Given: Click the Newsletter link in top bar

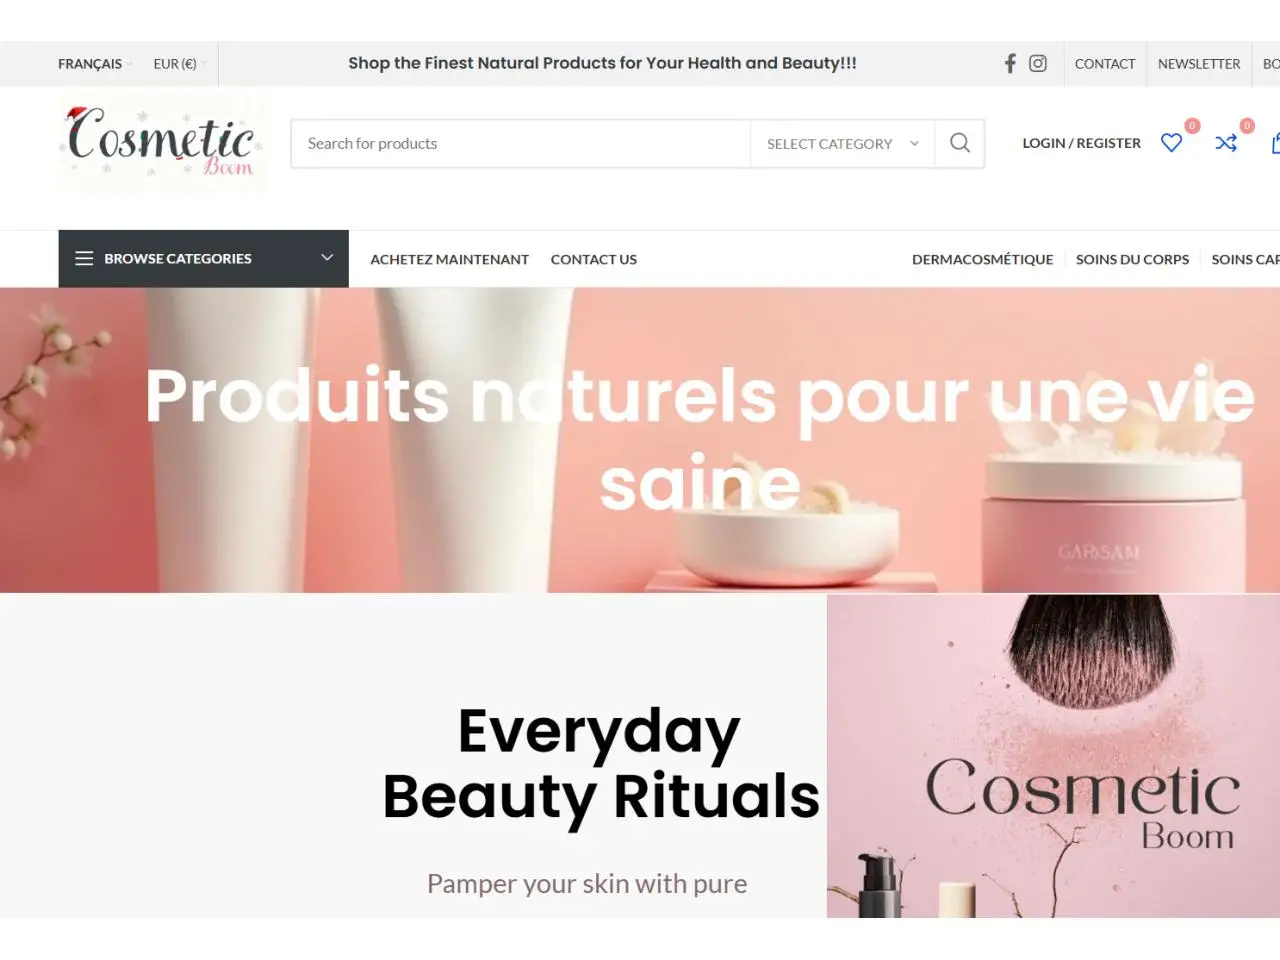Looking at the screenshot, I should (1199, 64).
